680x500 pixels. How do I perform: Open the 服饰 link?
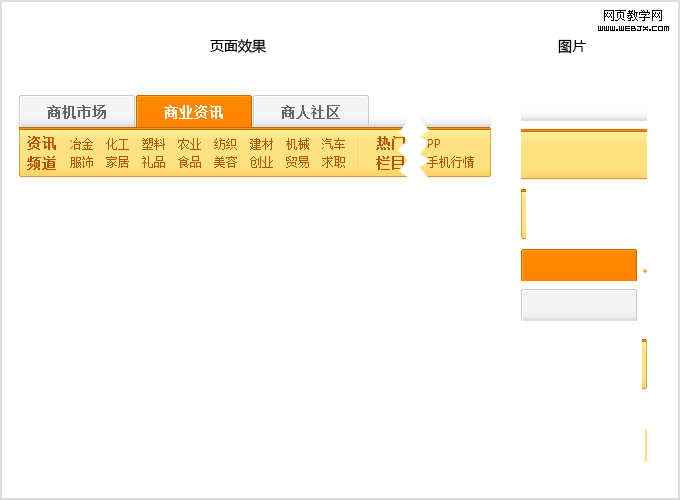pyautogui.click(x=82, y=162)
